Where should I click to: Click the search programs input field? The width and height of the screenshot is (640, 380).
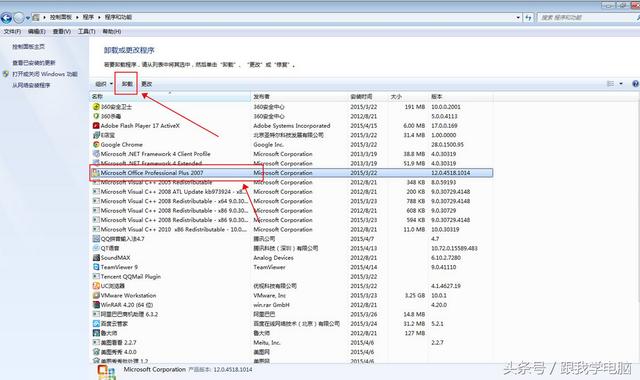pos(587,18)
